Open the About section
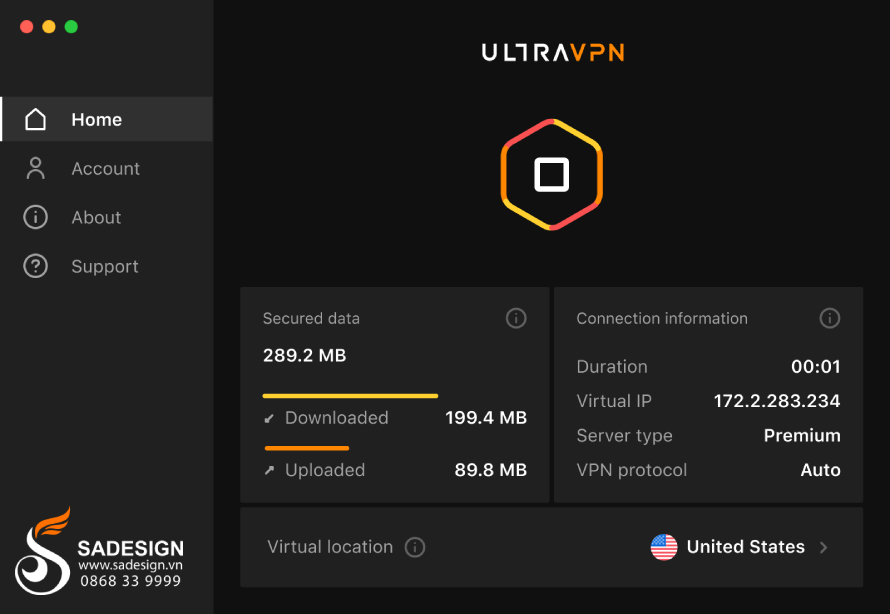The image size is (890, 614). (x=107, y=217)
